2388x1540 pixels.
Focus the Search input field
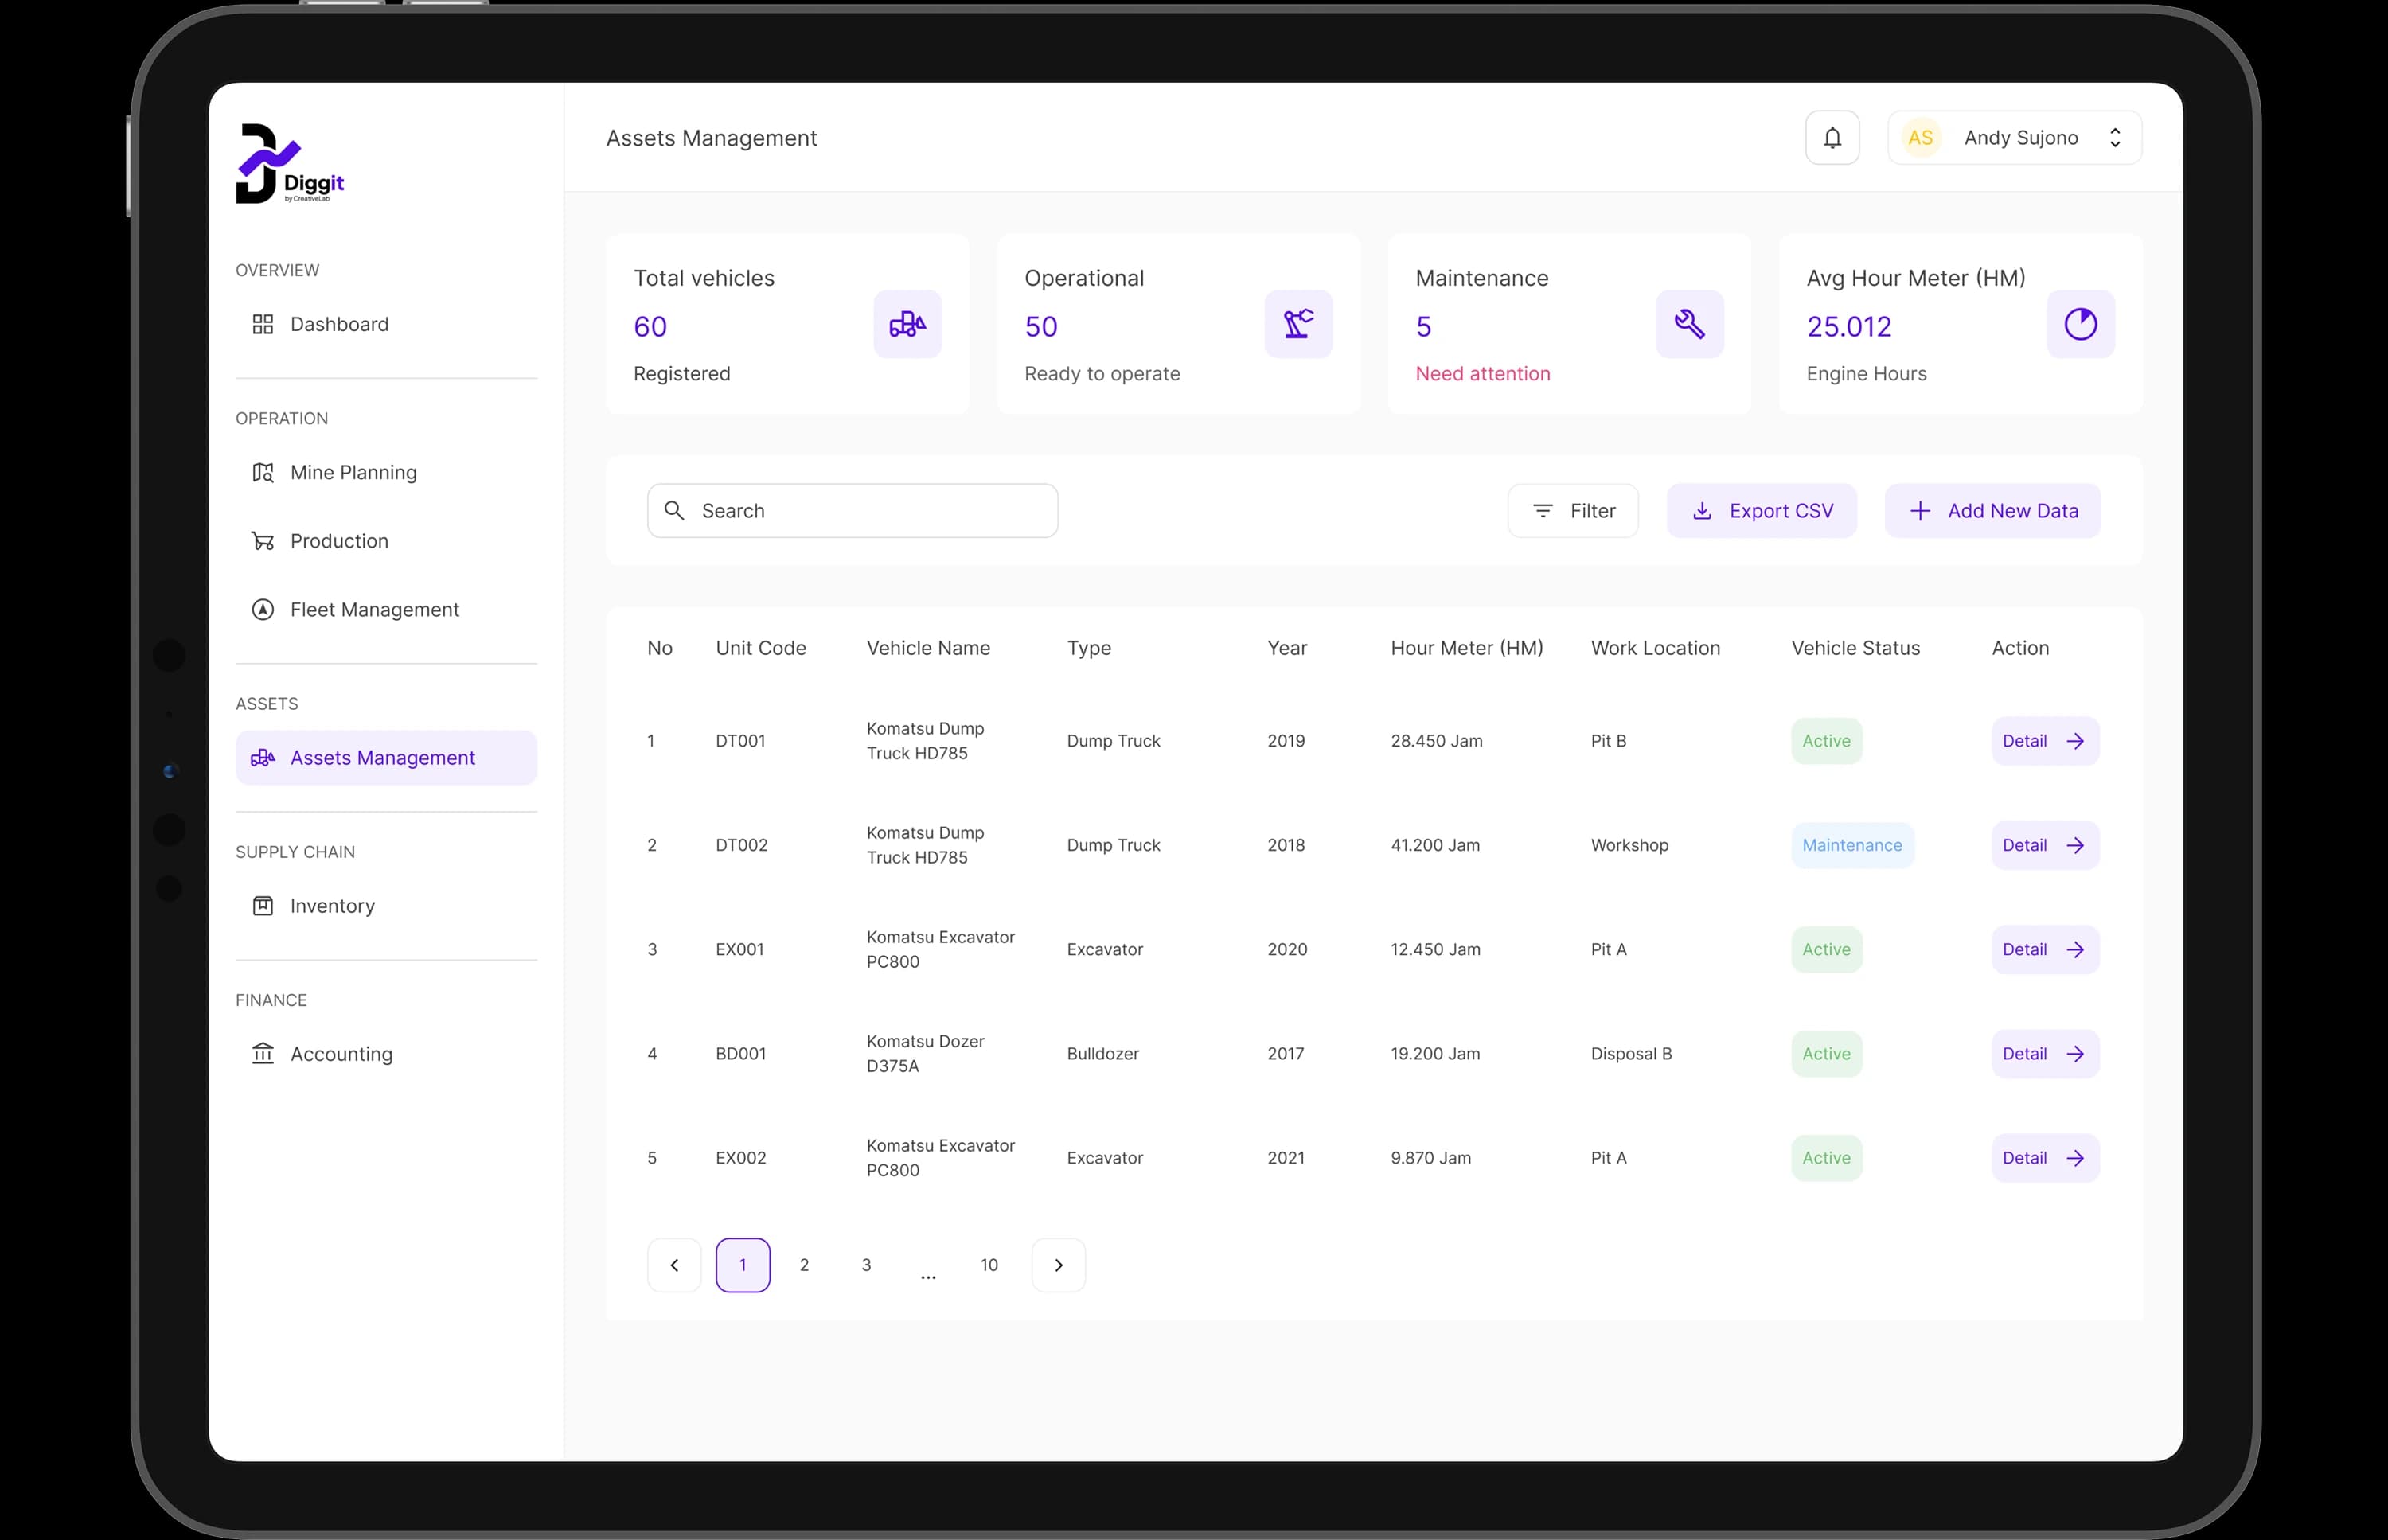click(x=852, y=511)
